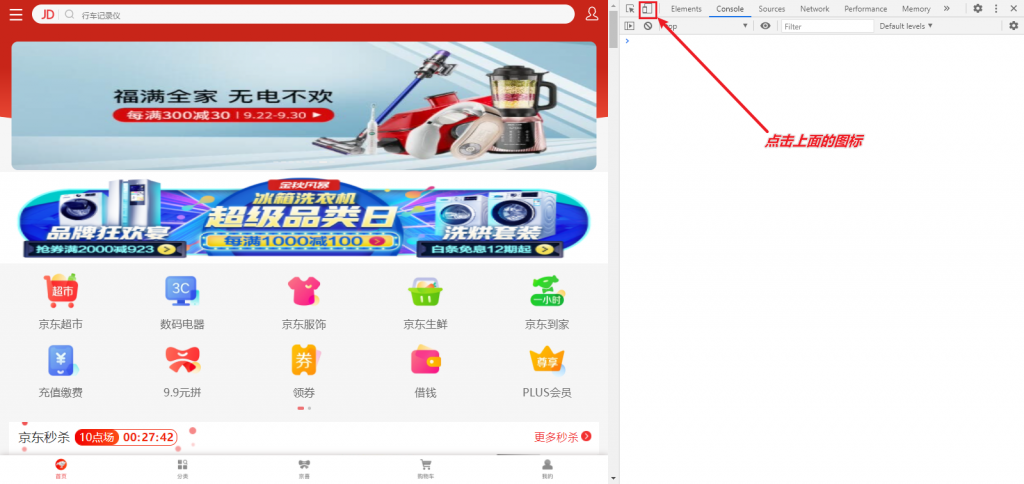The image size is (1024, 484).
Task: Go to 我的 bottom nav
Action: coord(547,469)
